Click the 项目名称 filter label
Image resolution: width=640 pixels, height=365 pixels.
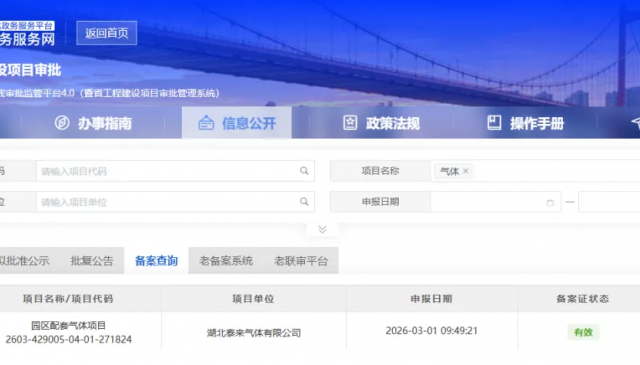click(x=380, y=171)
